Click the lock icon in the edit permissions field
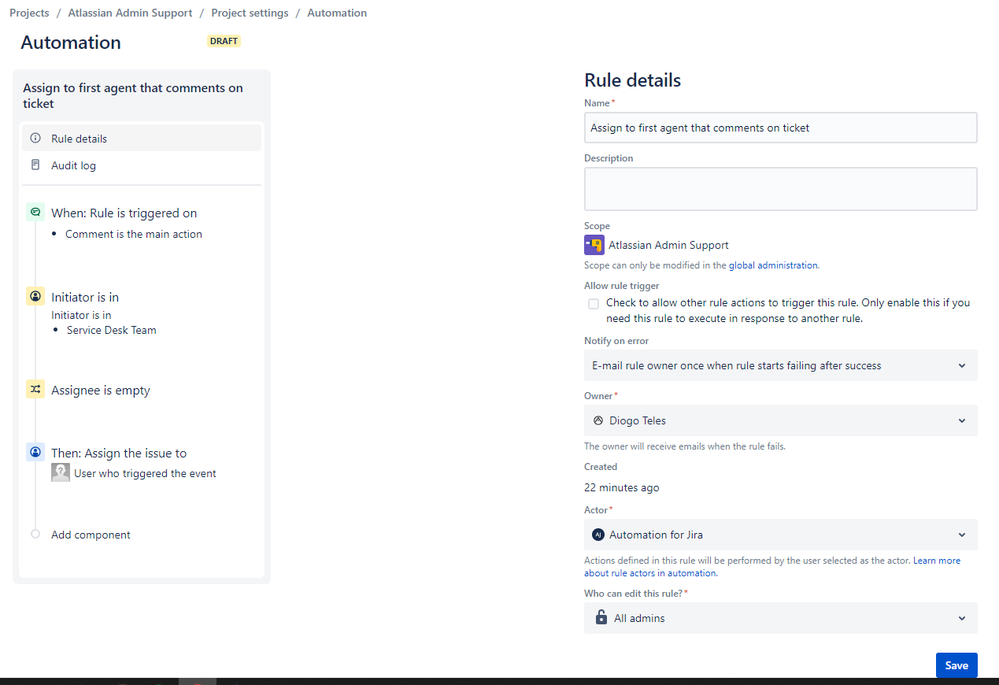Screen dimensions: 999x685 point(598,618)
